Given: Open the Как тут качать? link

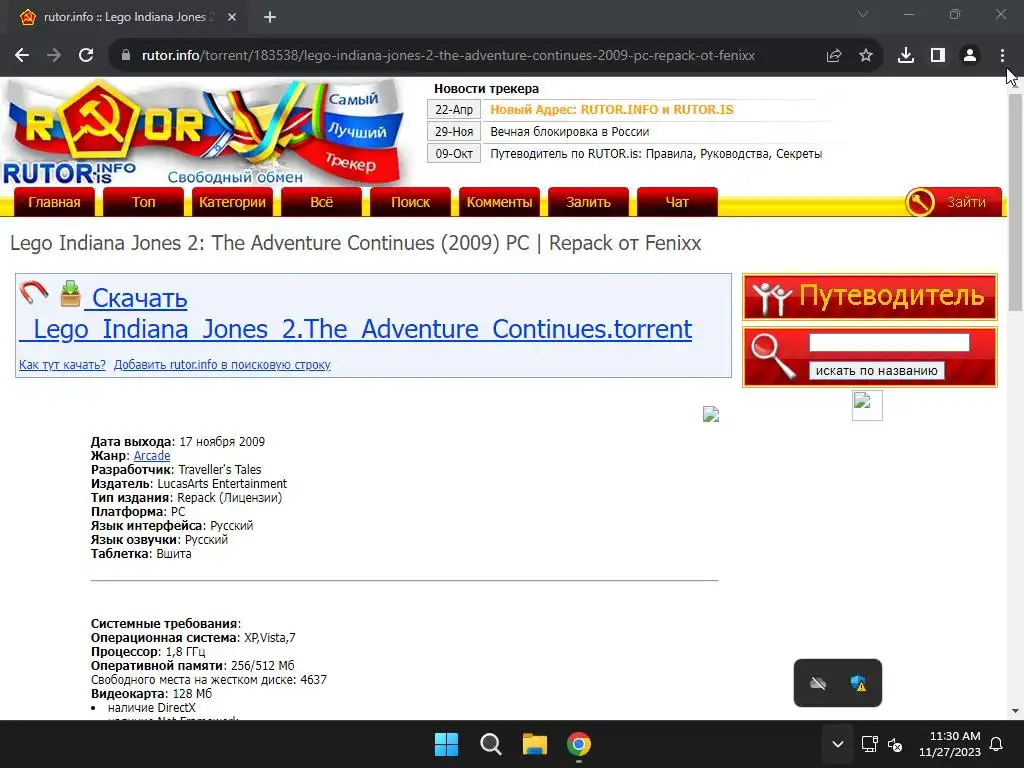Looking at the screenshot, I should click(x=62, y=364).
